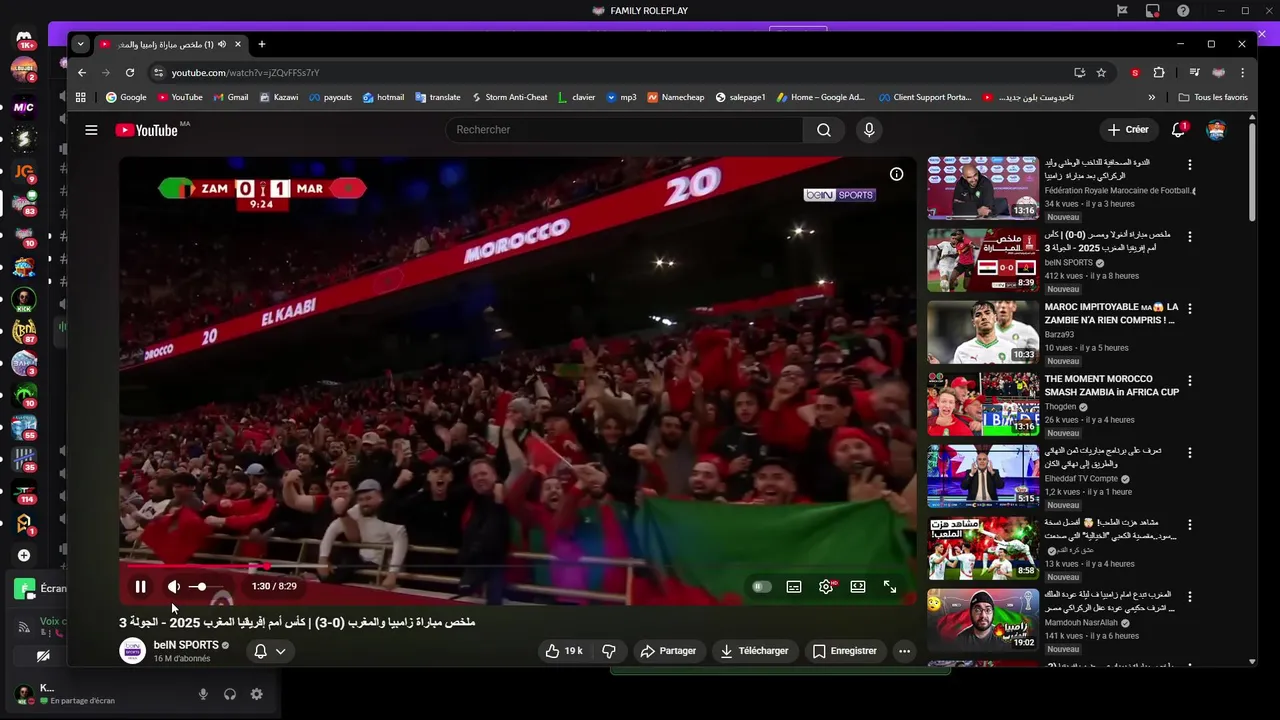This screenshot has height=720, width=1280.
Task: Toggle subtitles in the video player
Action: coord(794,587)
